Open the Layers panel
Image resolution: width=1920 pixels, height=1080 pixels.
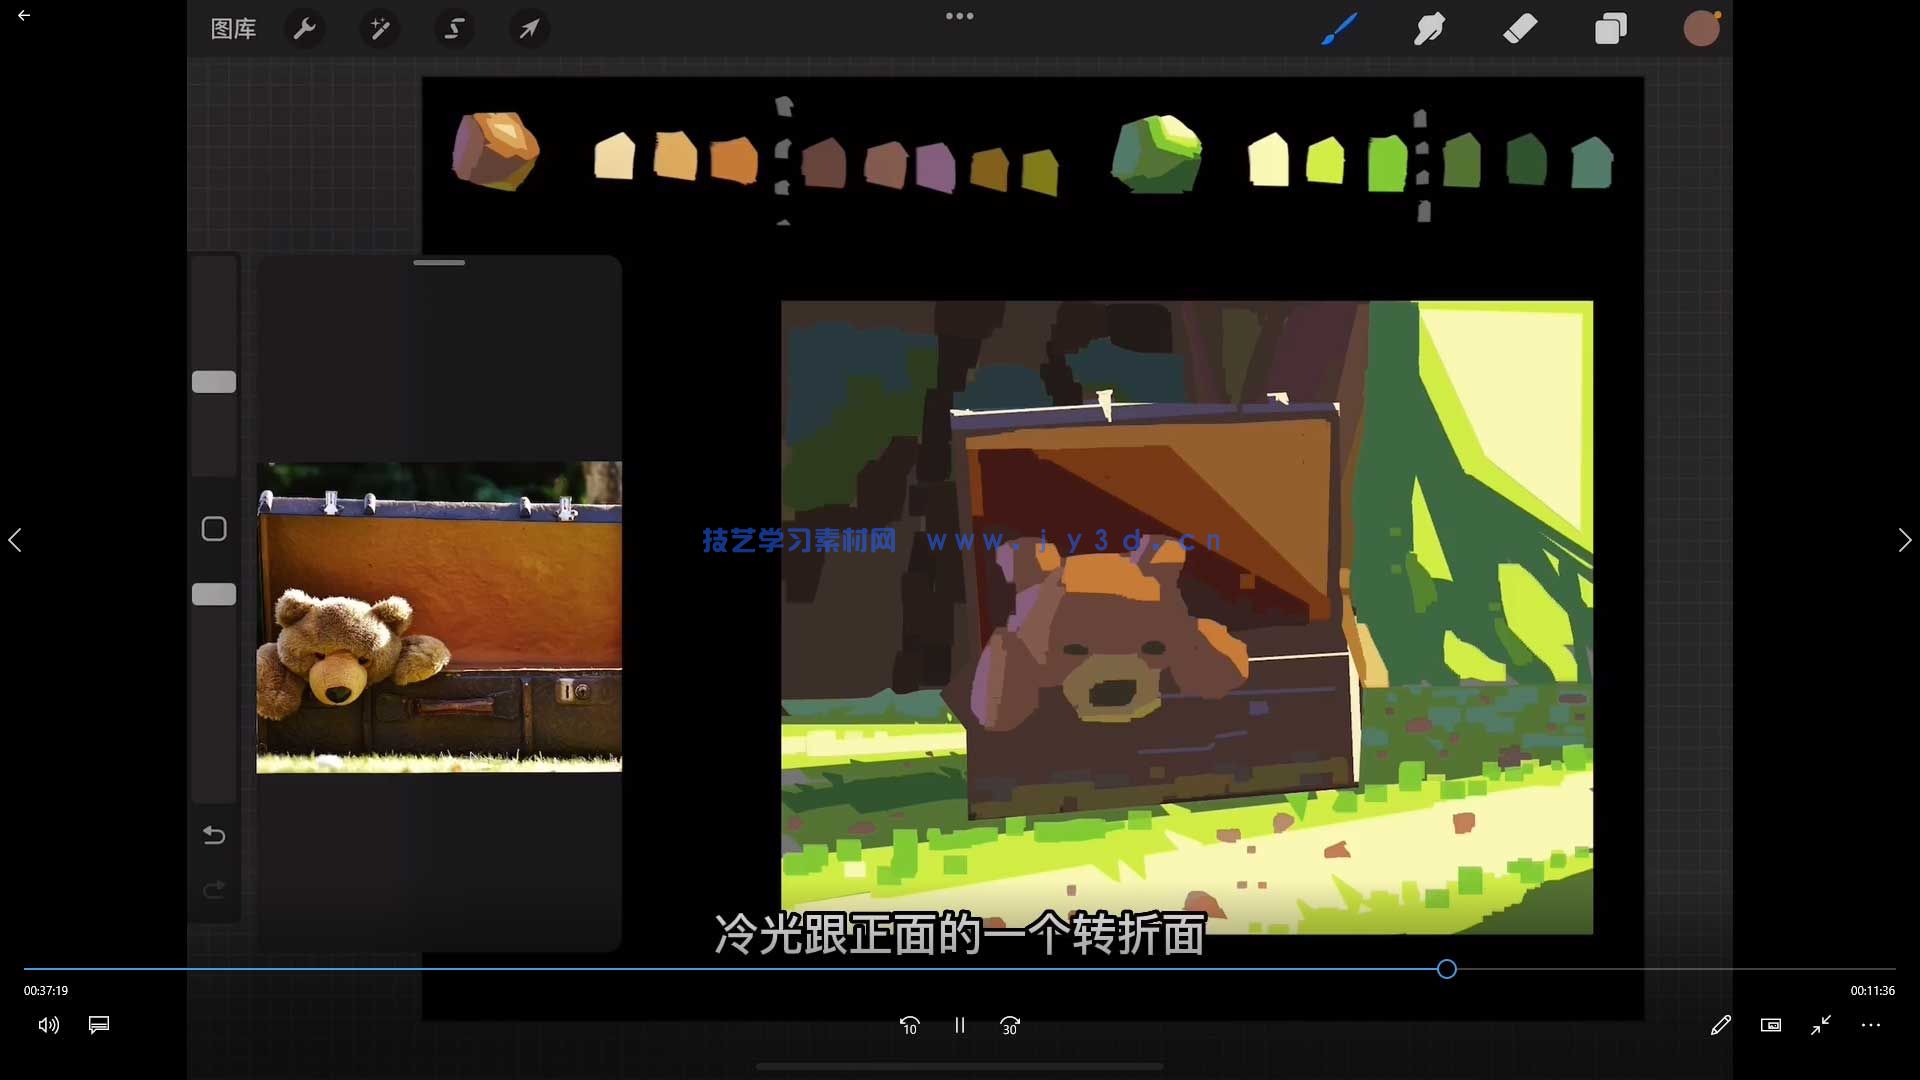click(1610, 29)
